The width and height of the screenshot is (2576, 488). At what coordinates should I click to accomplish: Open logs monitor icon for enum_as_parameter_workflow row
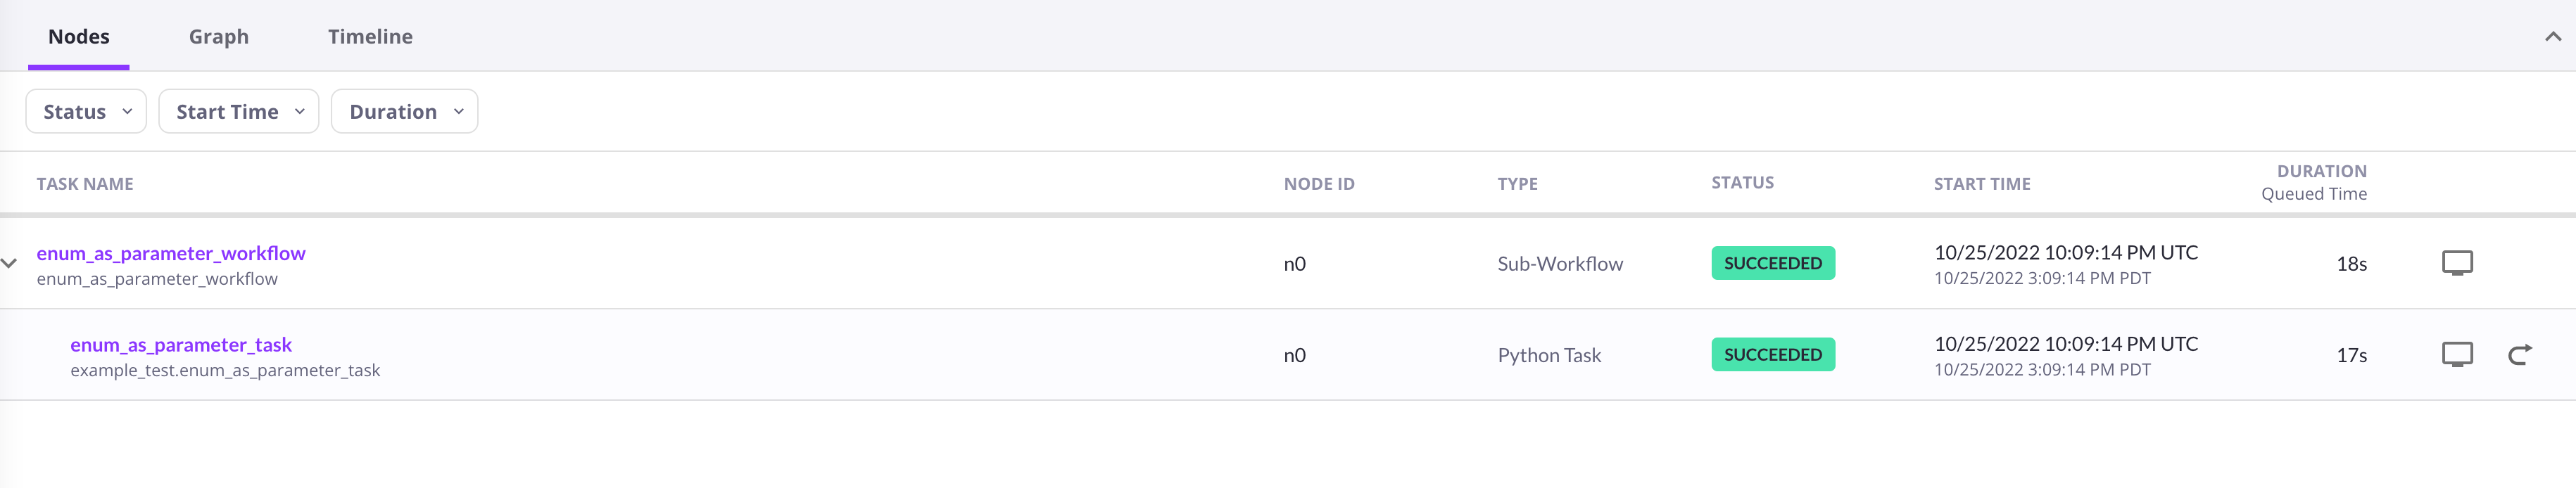2458,262
